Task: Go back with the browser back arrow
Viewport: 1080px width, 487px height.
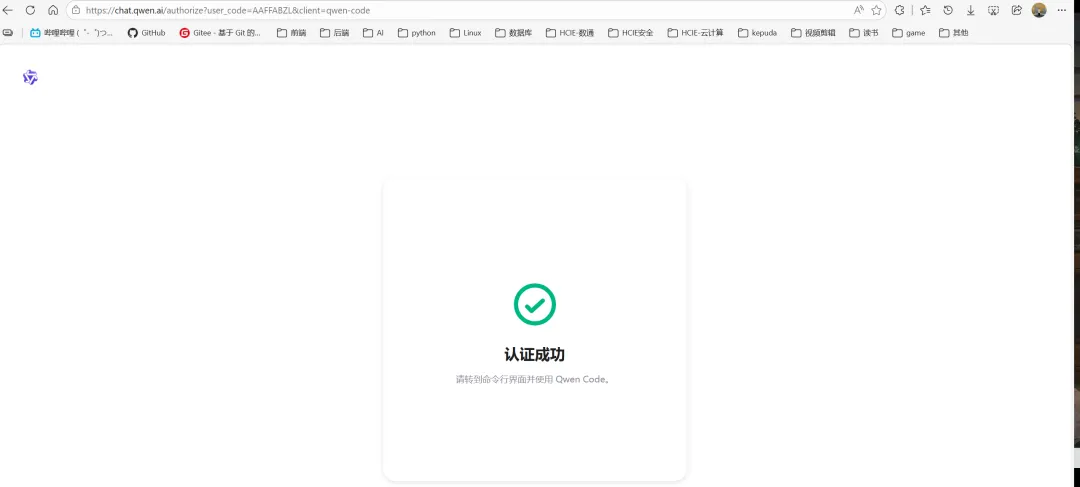Action: point(8,10)
